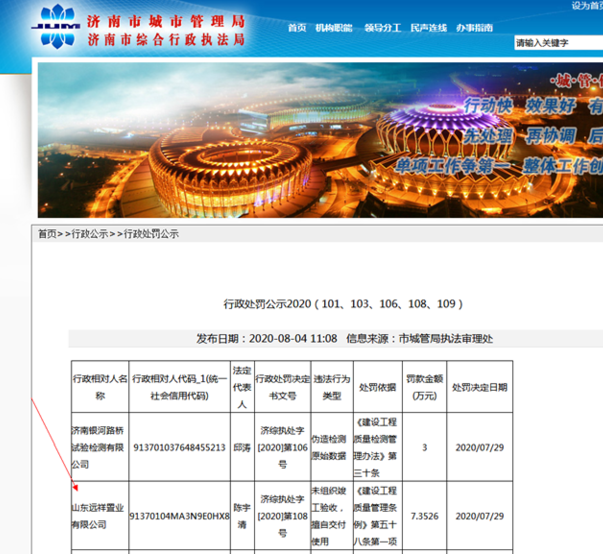Click the 陈宇清 legal representative cell

[x=242, y=516]
